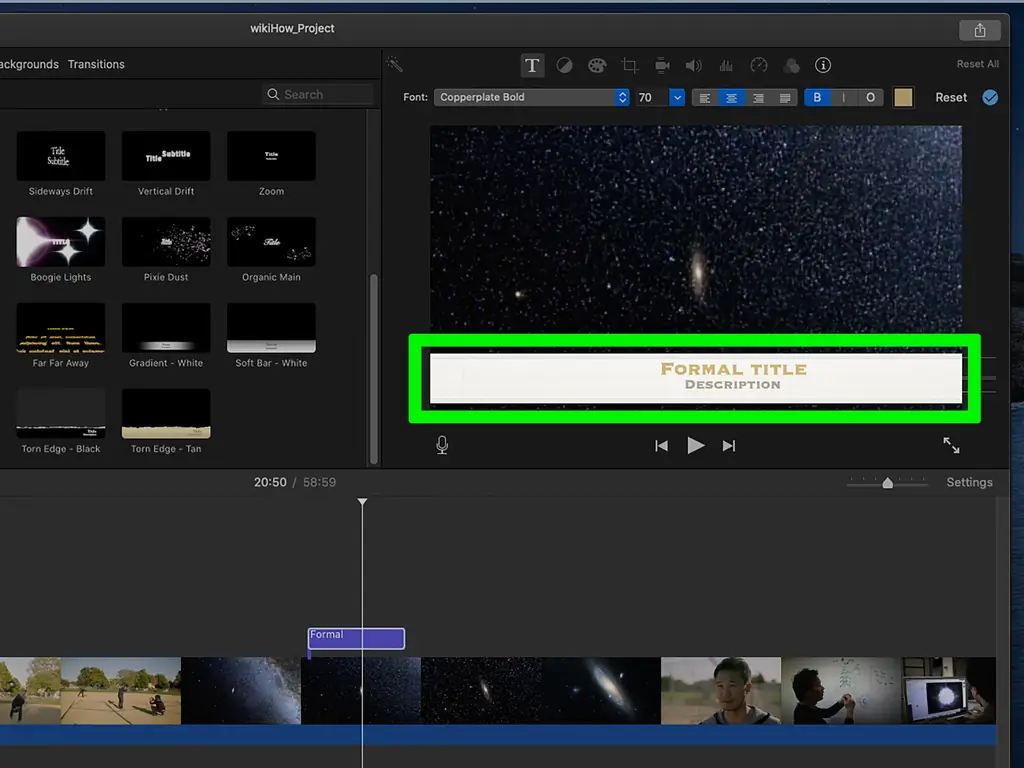The width and height of the screenshot is (1024, 768).
Task: Open the Backgrounds tab
Action: point(29,64)
